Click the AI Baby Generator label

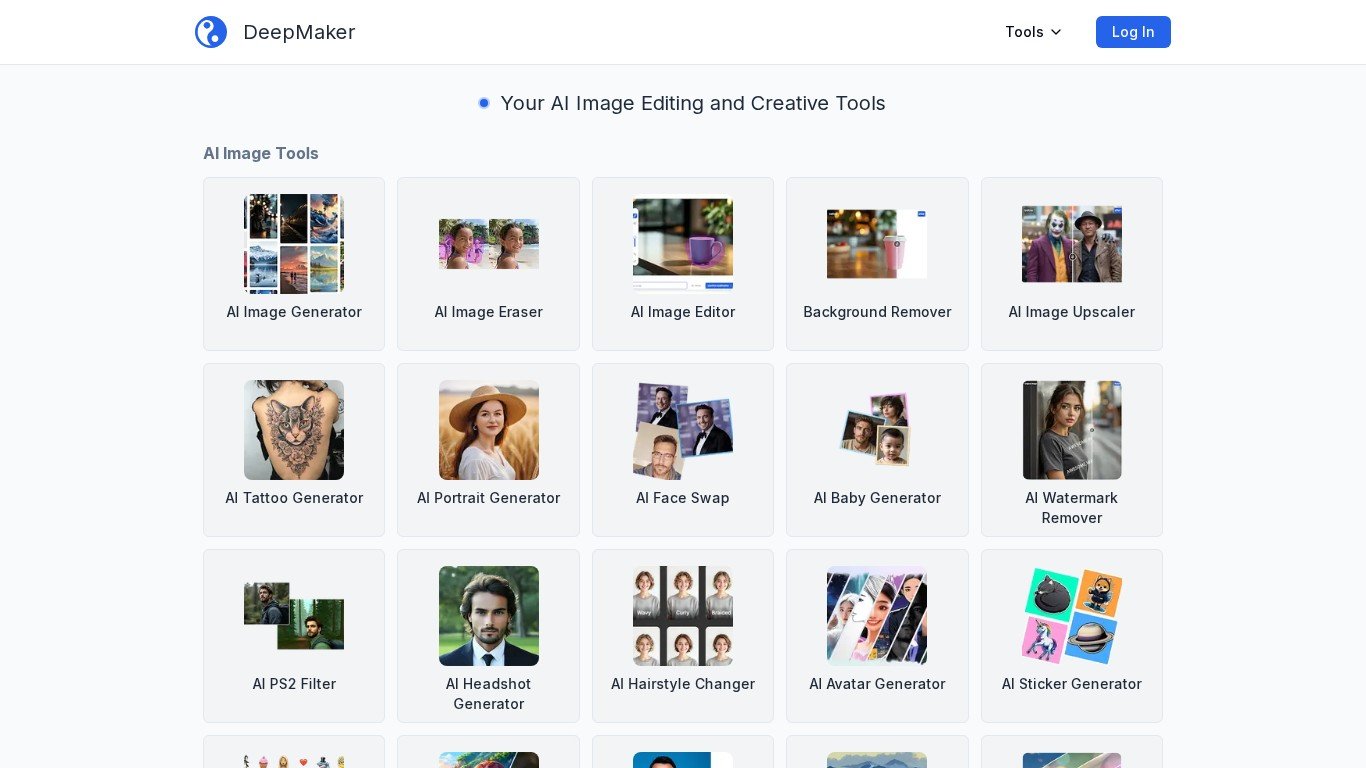click(x=877, y=498)
